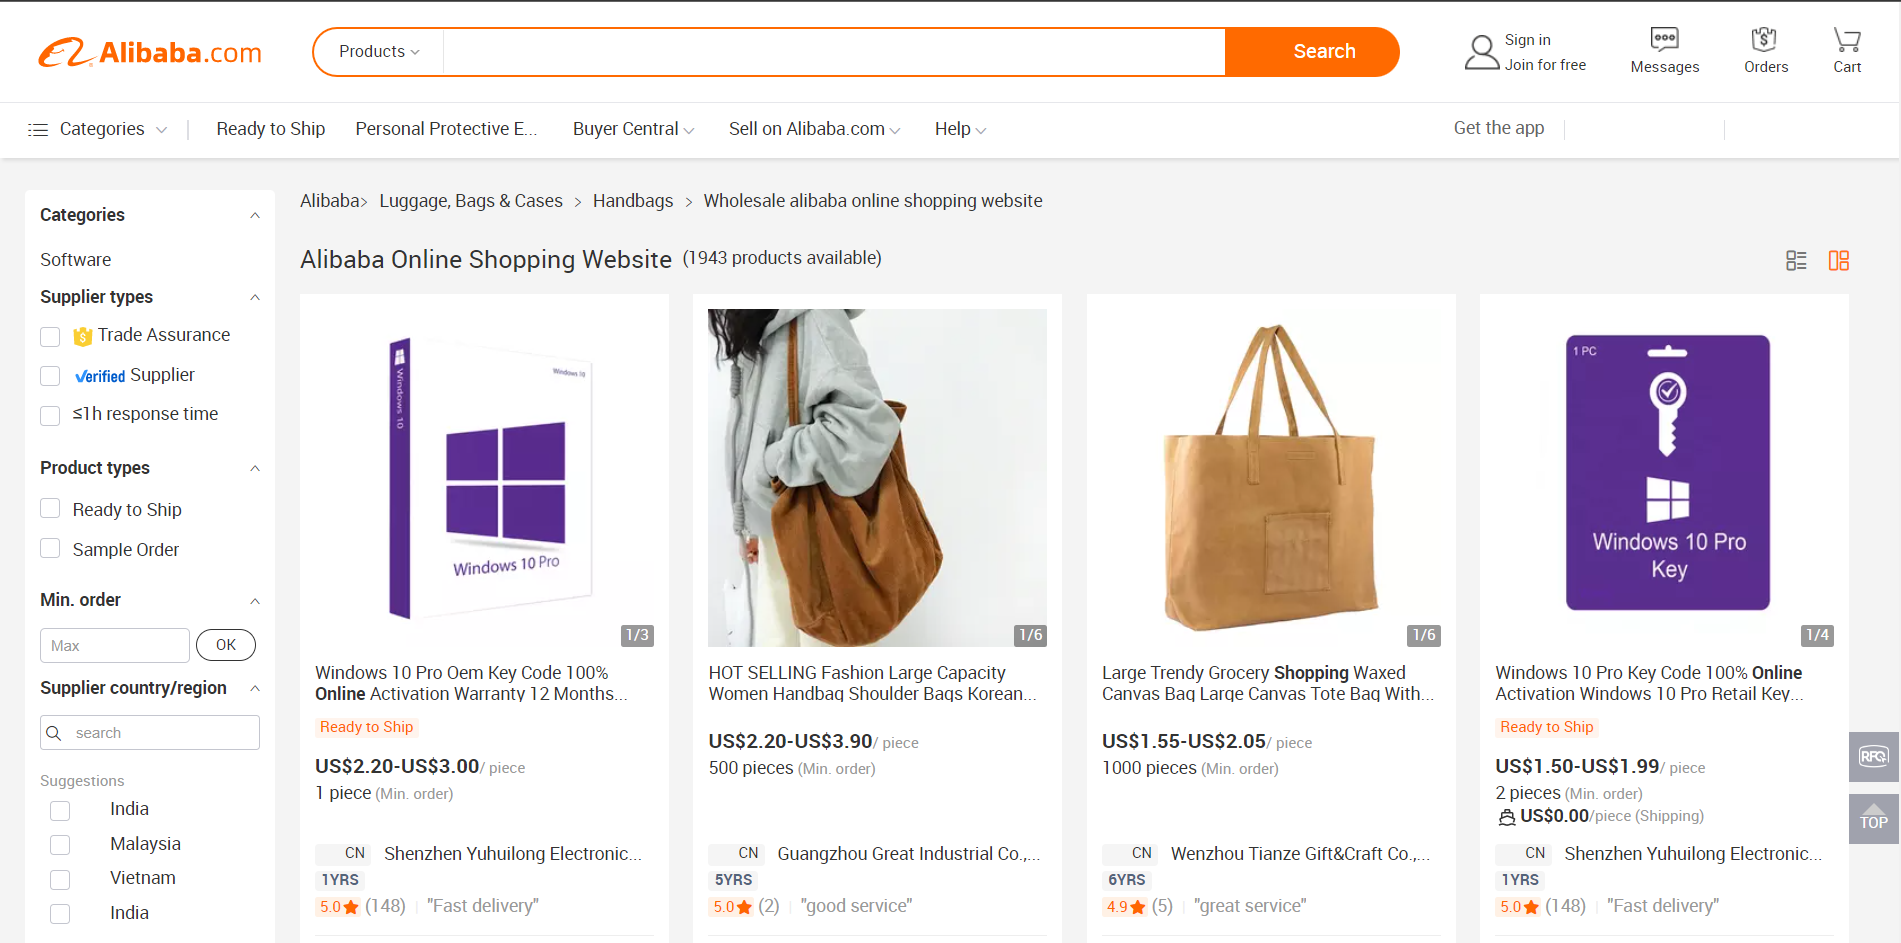Click the CN flag for Wenzhou Tianze supplier

(1129, 854)
